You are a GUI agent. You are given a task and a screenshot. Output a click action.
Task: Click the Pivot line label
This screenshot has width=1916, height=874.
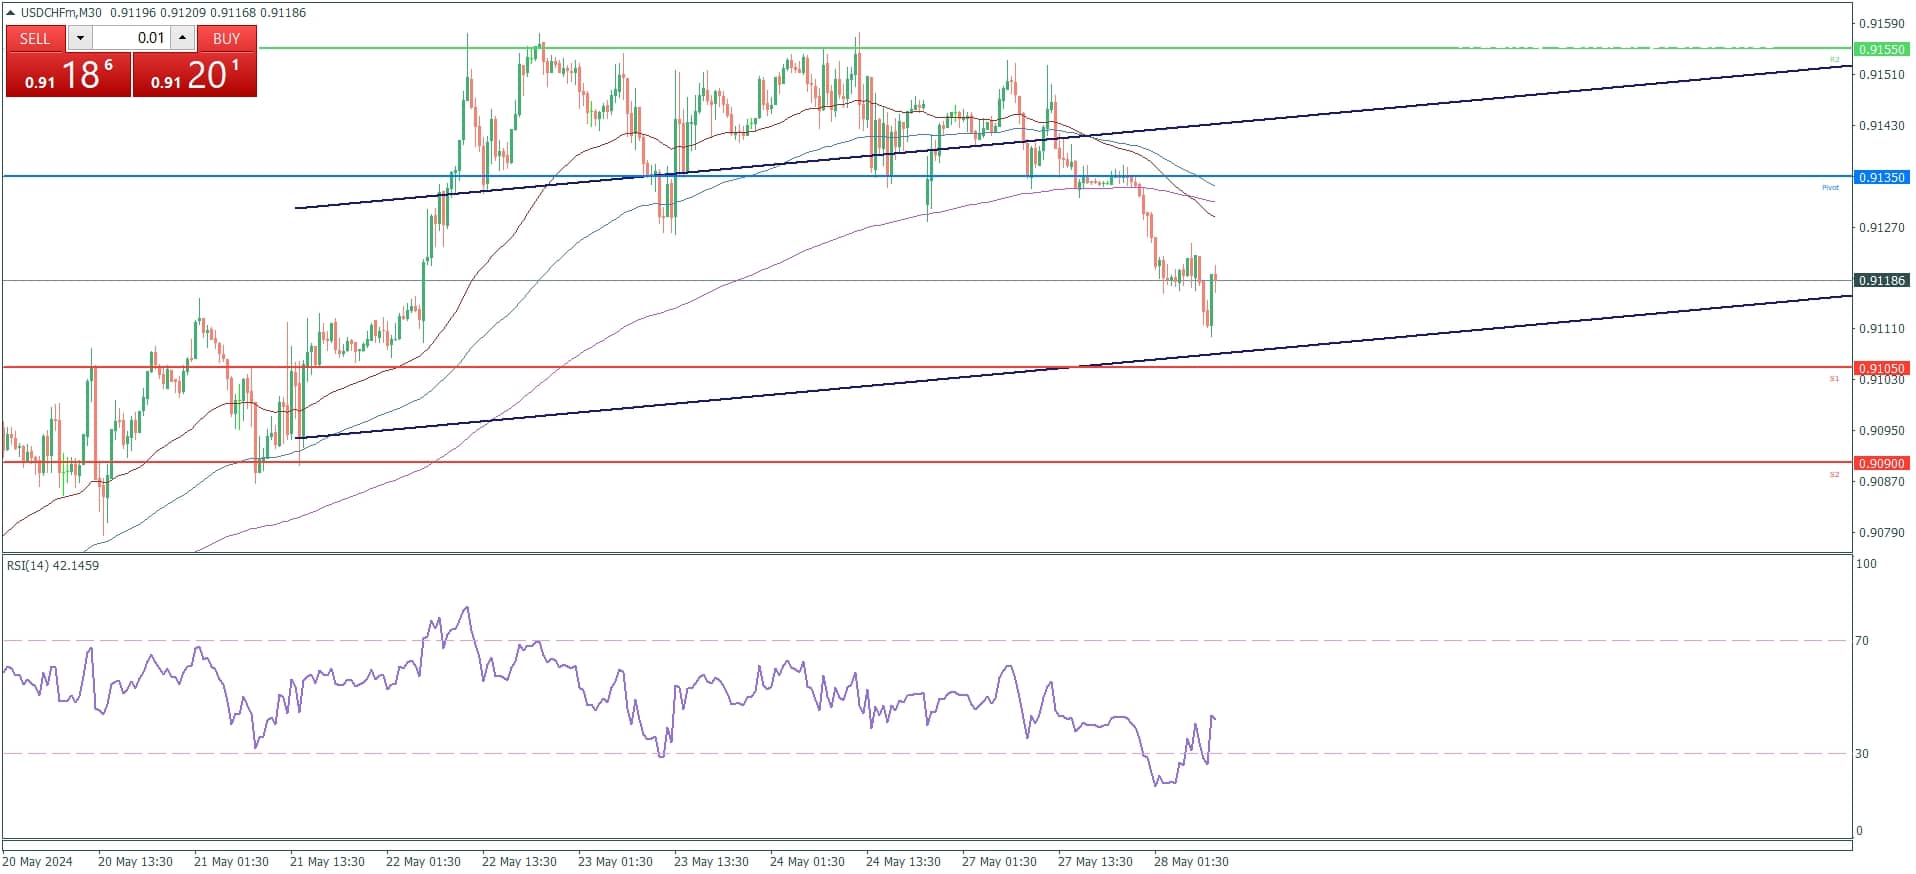[1830, 188]
